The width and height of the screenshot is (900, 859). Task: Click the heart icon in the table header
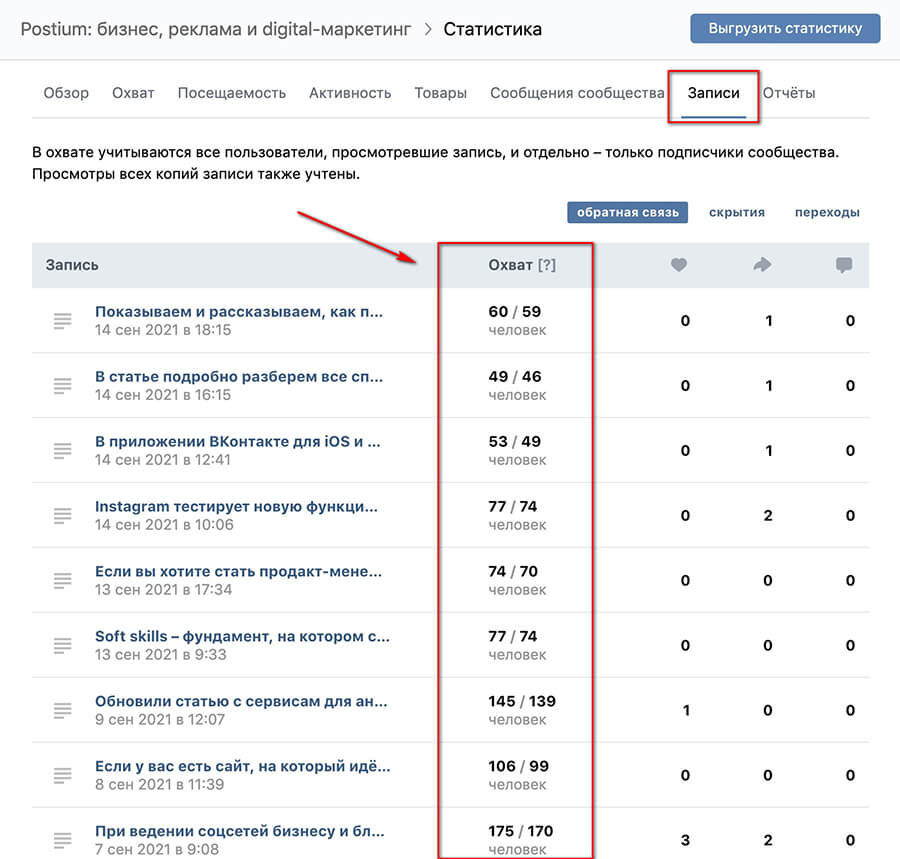679,264
